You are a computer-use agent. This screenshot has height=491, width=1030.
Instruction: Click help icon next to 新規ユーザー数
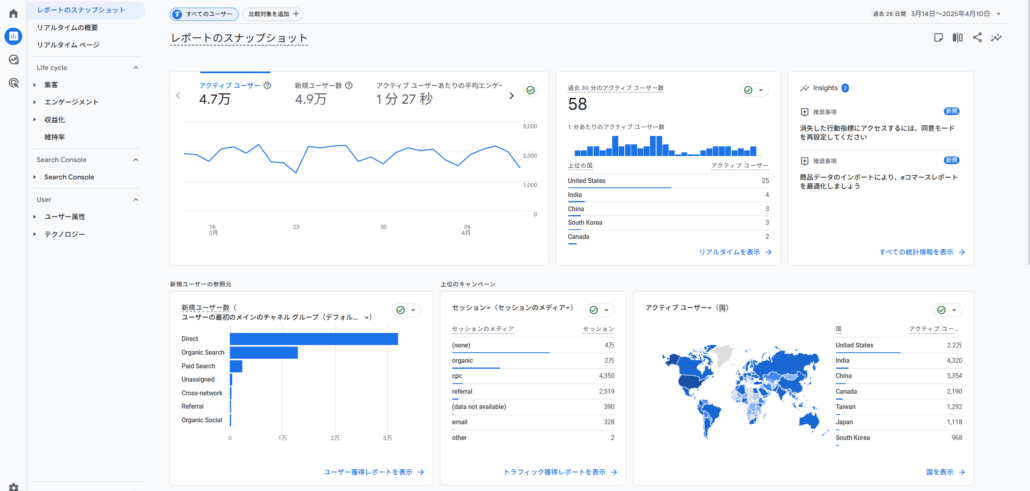349,85
